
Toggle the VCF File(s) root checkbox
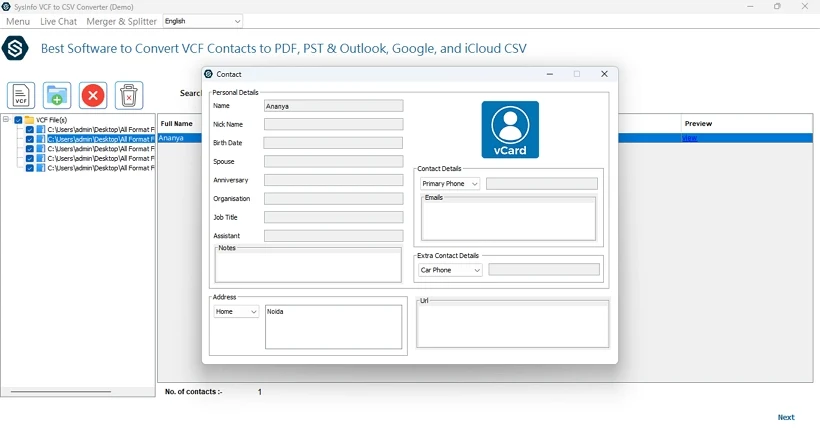pyautogui.click(x=18, y=120)
